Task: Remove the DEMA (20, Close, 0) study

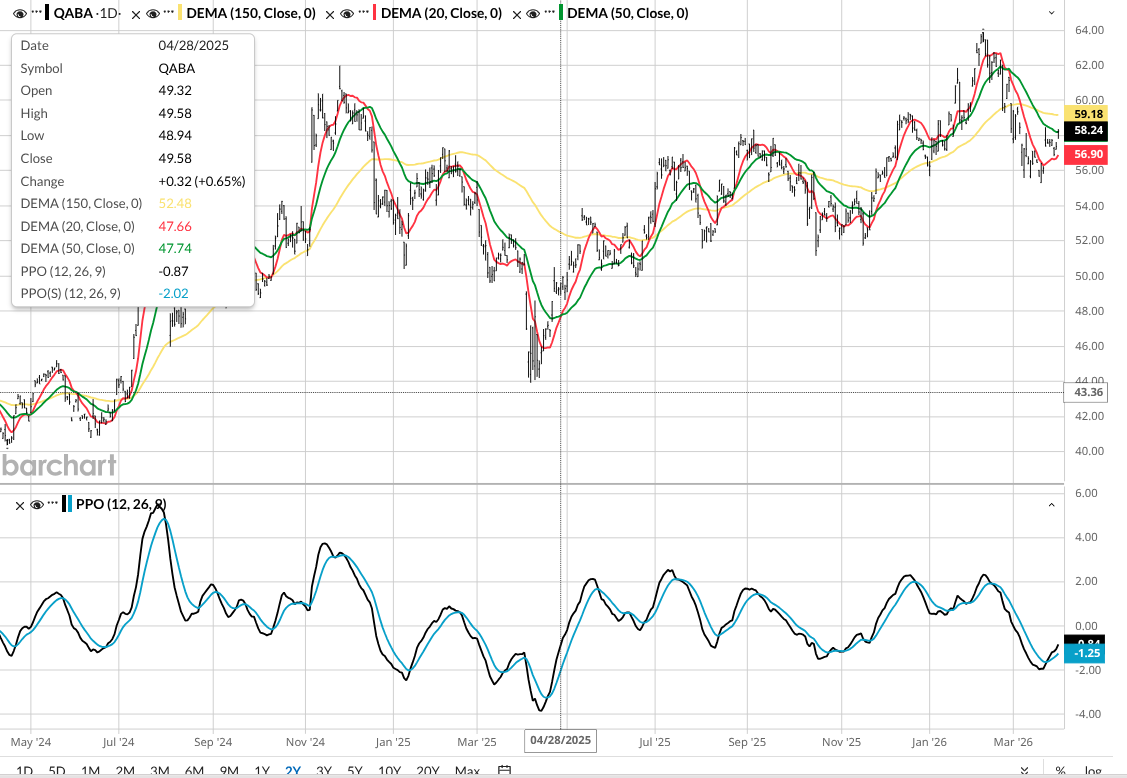Action: click(x=328, y=14)
